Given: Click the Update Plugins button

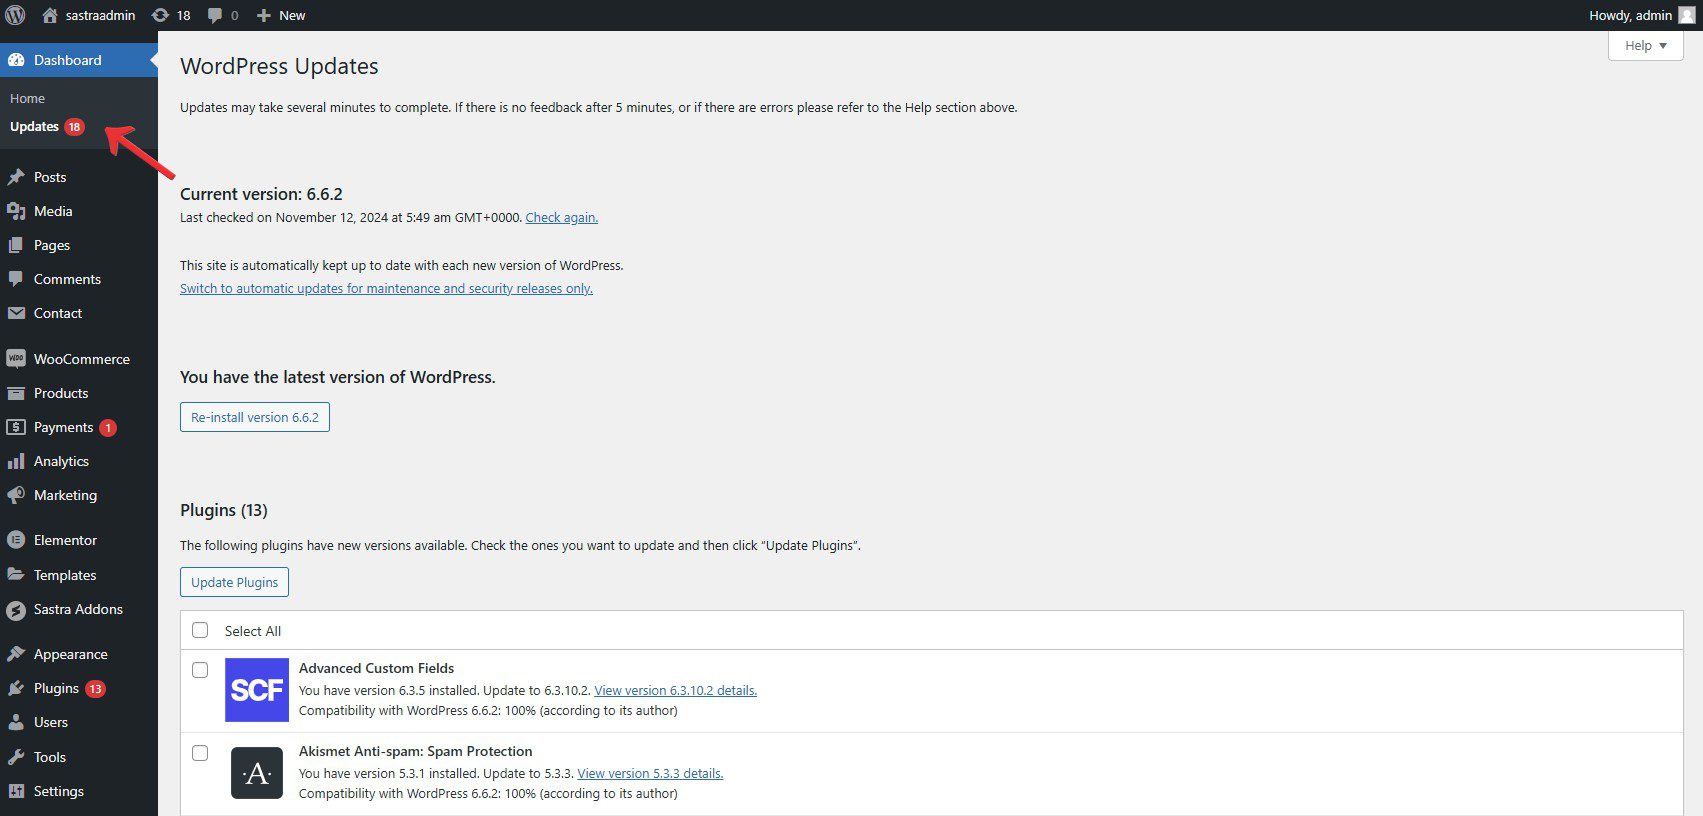Looking at the screenshot, I should [x=234, y=582].
